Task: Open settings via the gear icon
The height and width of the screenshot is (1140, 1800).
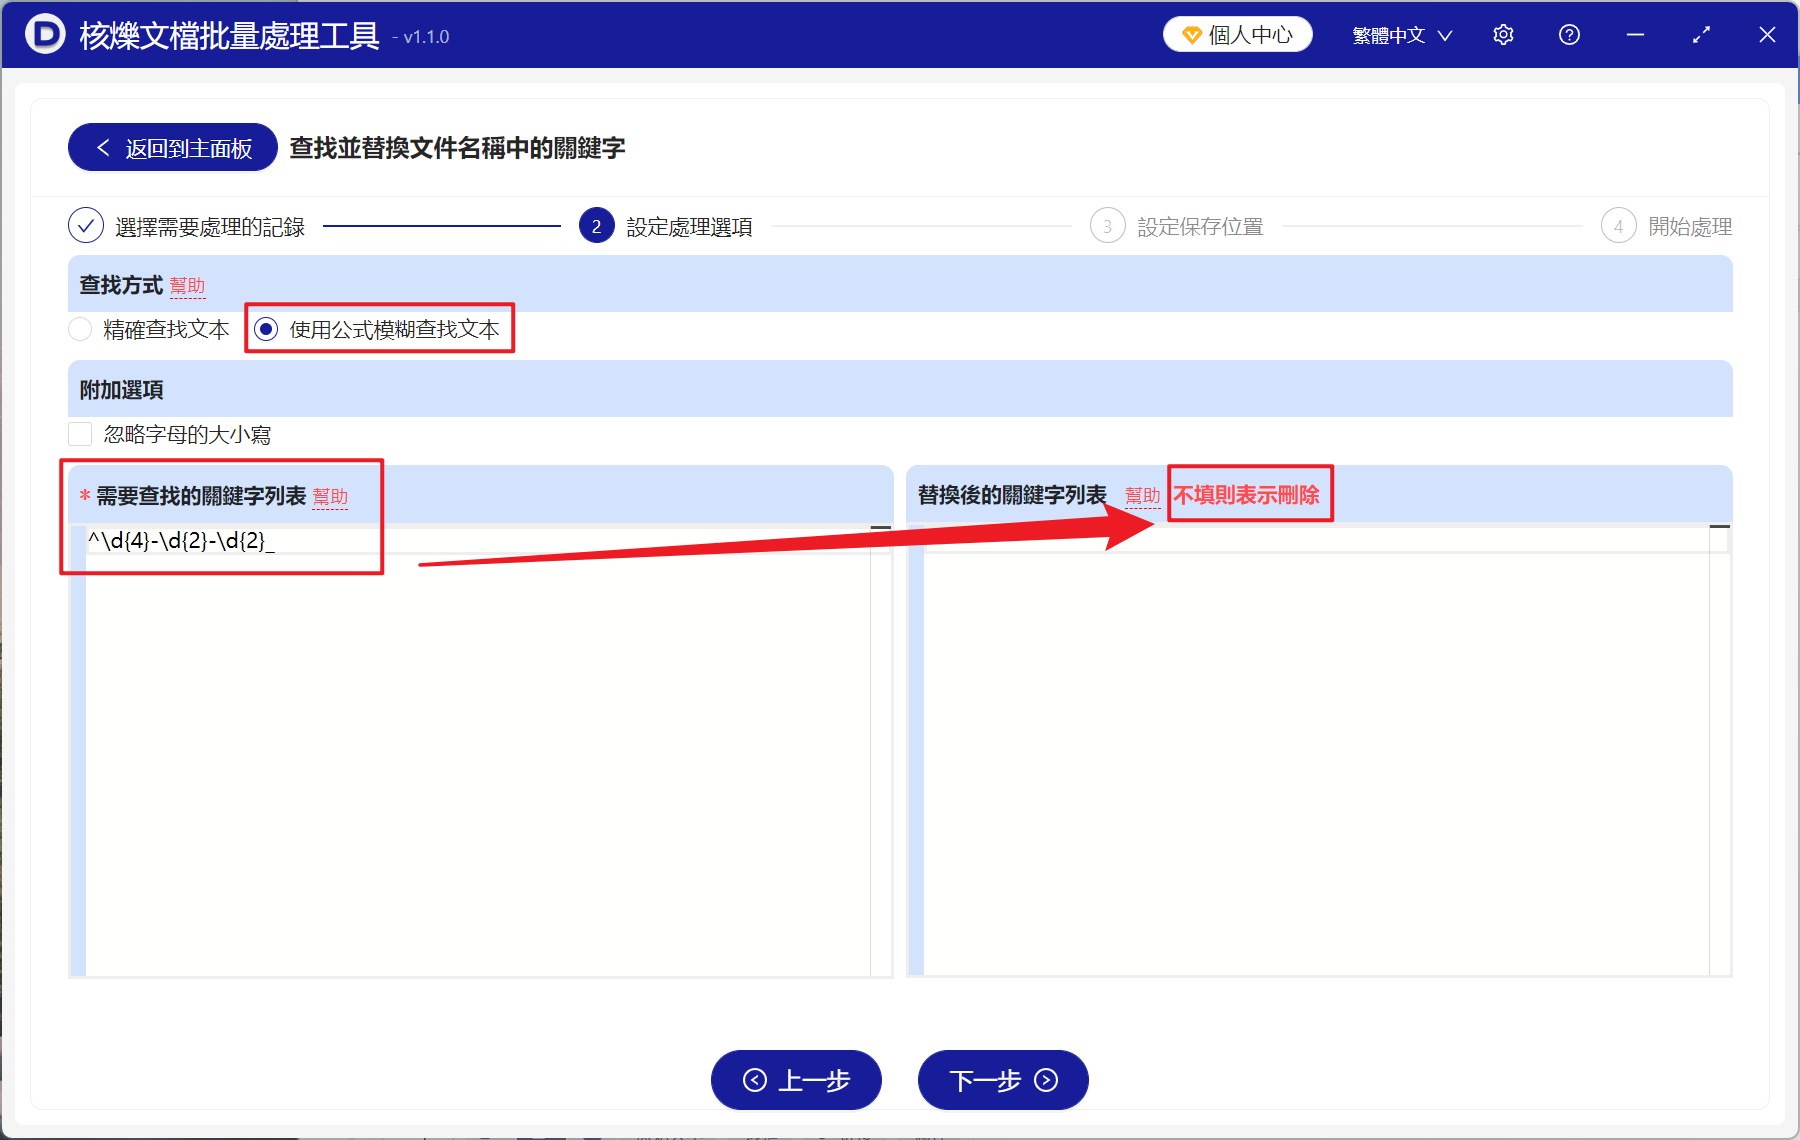Action: pyautogui.click(x=1503, y=35)
